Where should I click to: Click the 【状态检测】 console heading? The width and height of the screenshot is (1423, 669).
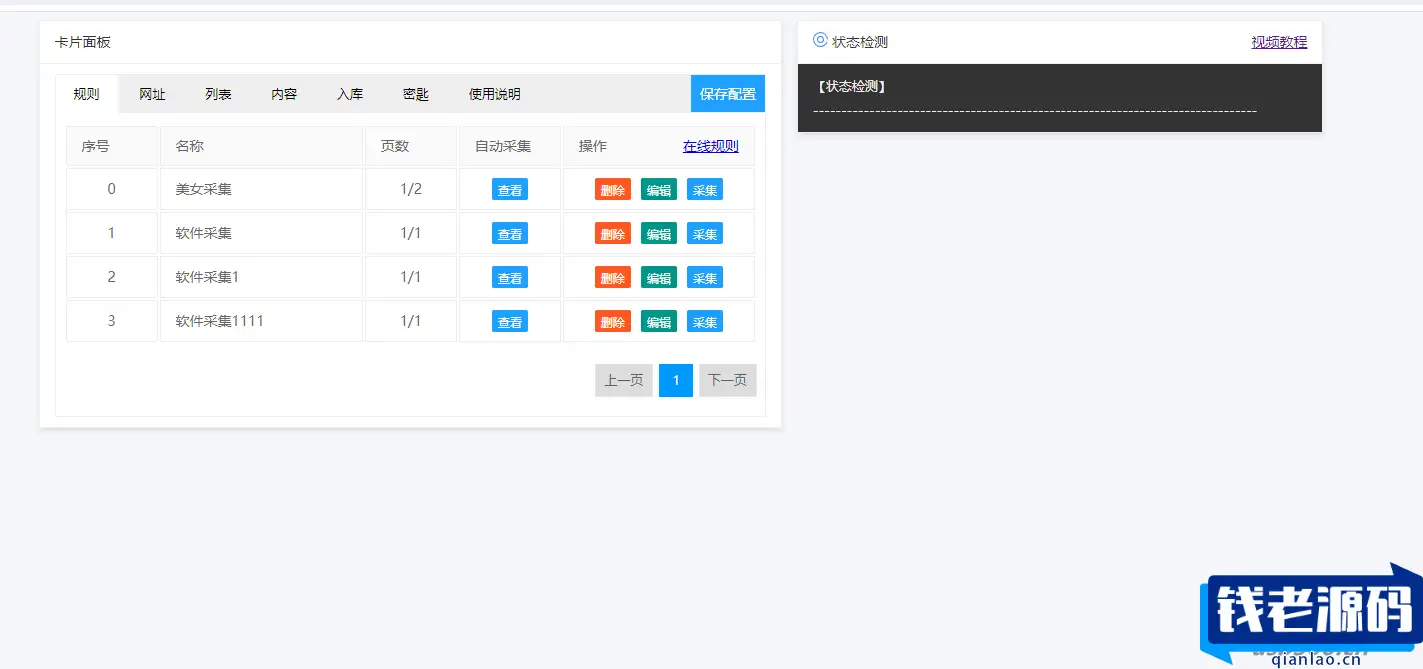851,87
